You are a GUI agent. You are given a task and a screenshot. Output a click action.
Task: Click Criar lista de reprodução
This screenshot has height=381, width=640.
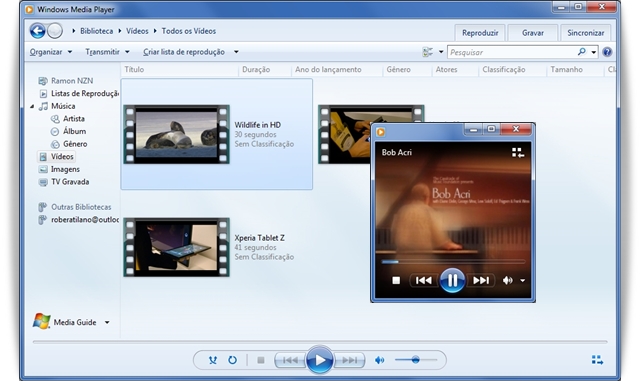(184, 52)
